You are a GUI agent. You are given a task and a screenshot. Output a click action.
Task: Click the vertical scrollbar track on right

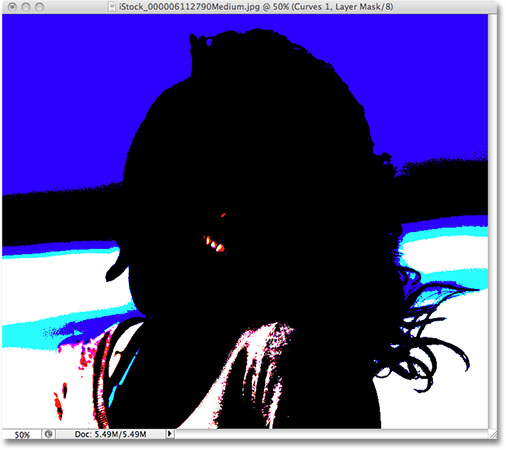tap(492, 222)
